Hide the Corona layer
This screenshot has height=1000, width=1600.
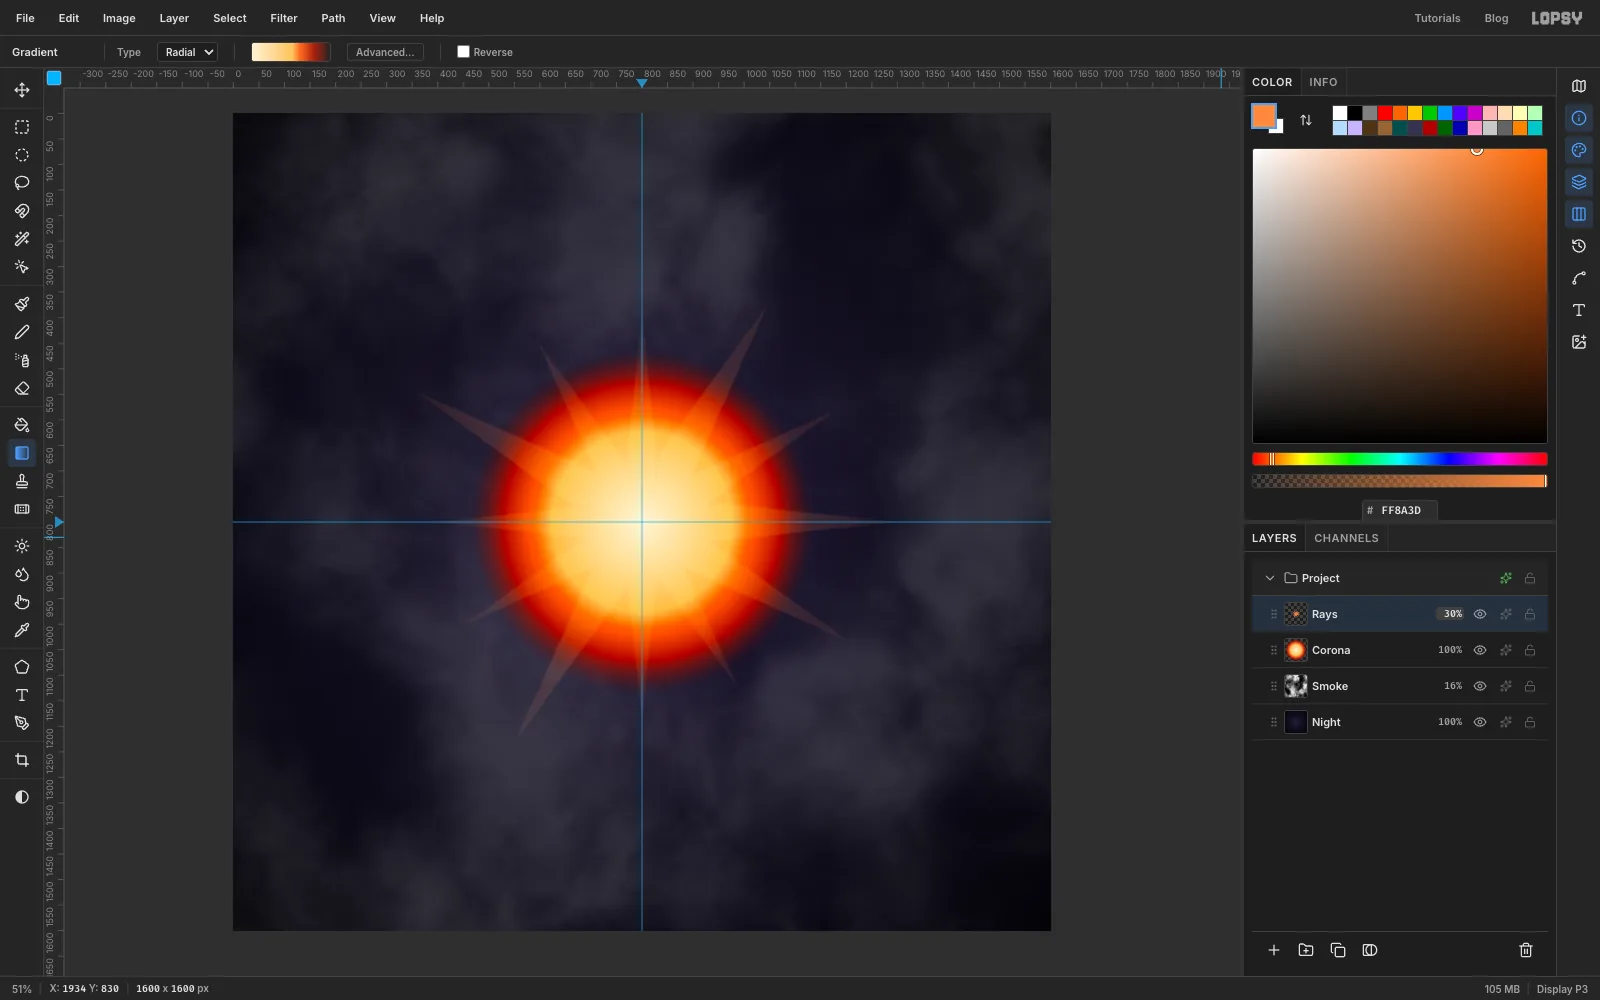click(x=1480, y=650)
